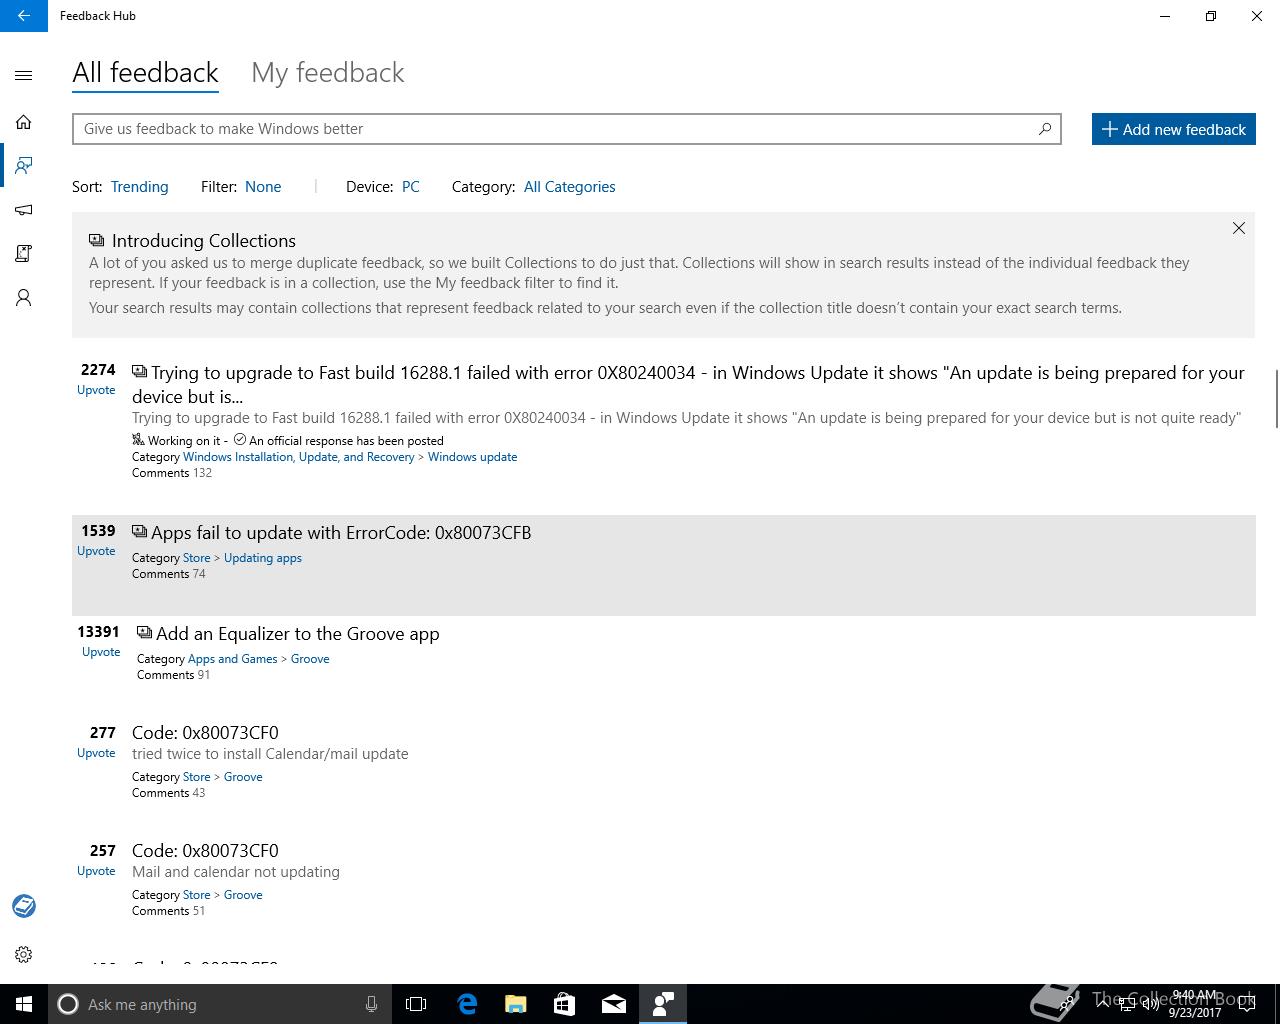
Task: Open the blue chat icon in the sidebar
Action: tap(24, 906)
